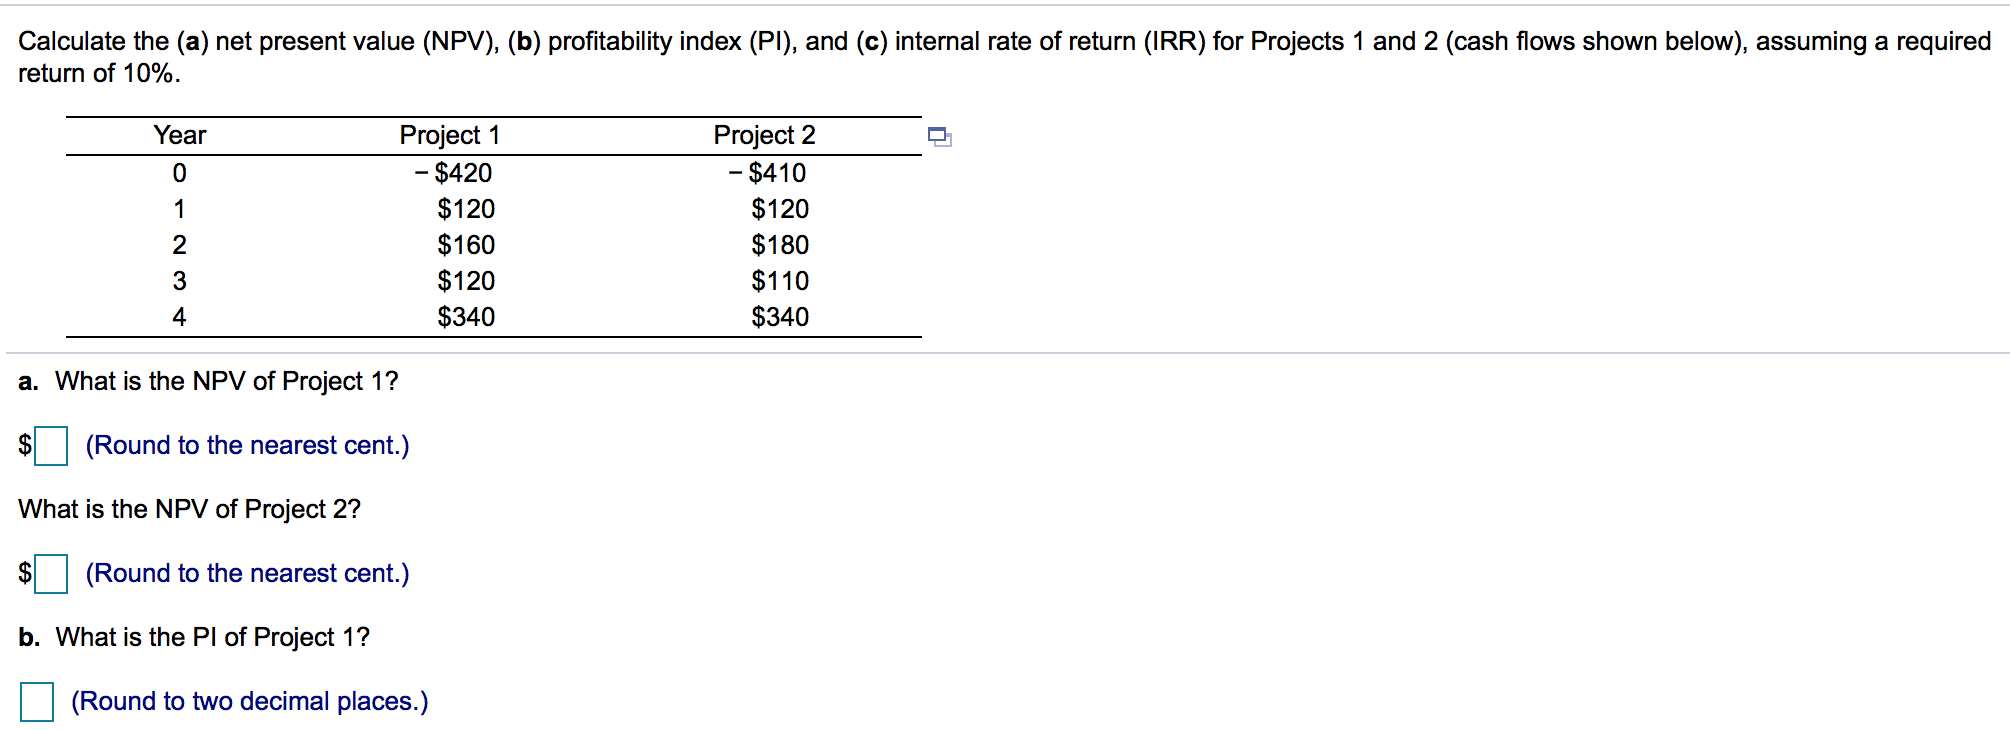Click the NPV answer field for Project 2
This screenshot has width=2010, height=730.
click(x=50, y=573)
